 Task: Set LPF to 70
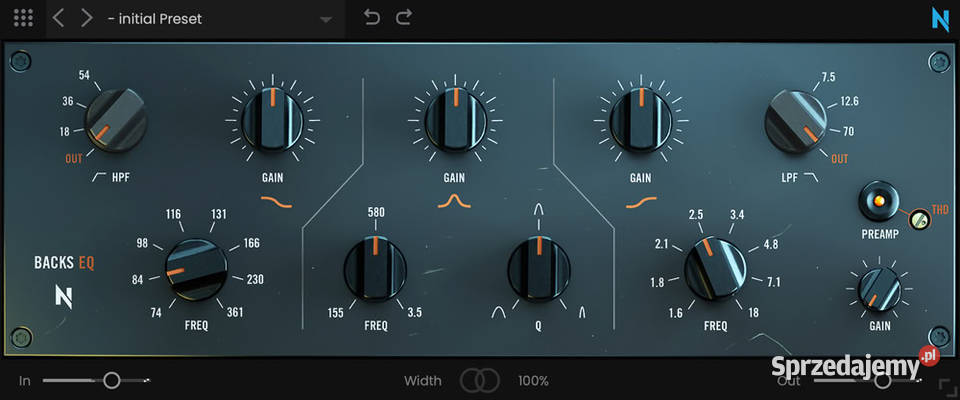pyautogui.click(x=848, y=131)
